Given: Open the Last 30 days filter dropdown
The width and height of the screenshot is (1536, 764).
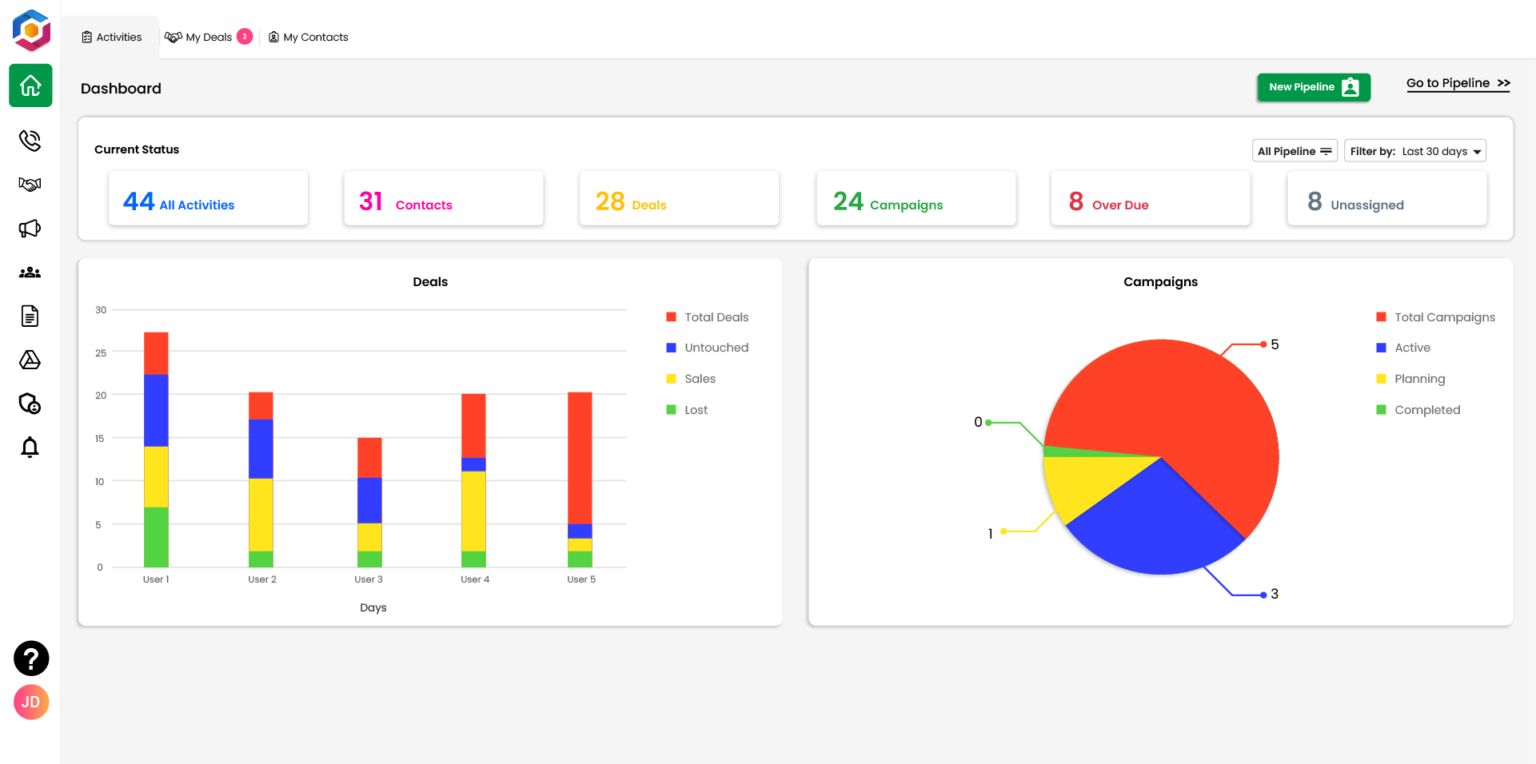Looking at the screenshot, I should click(x=1416, y=150).
